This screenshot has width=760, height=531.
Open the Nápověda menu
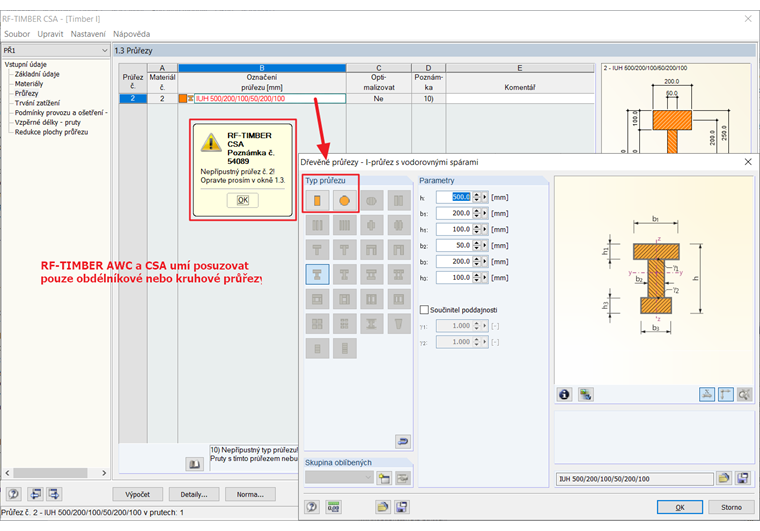click(131, 34)
